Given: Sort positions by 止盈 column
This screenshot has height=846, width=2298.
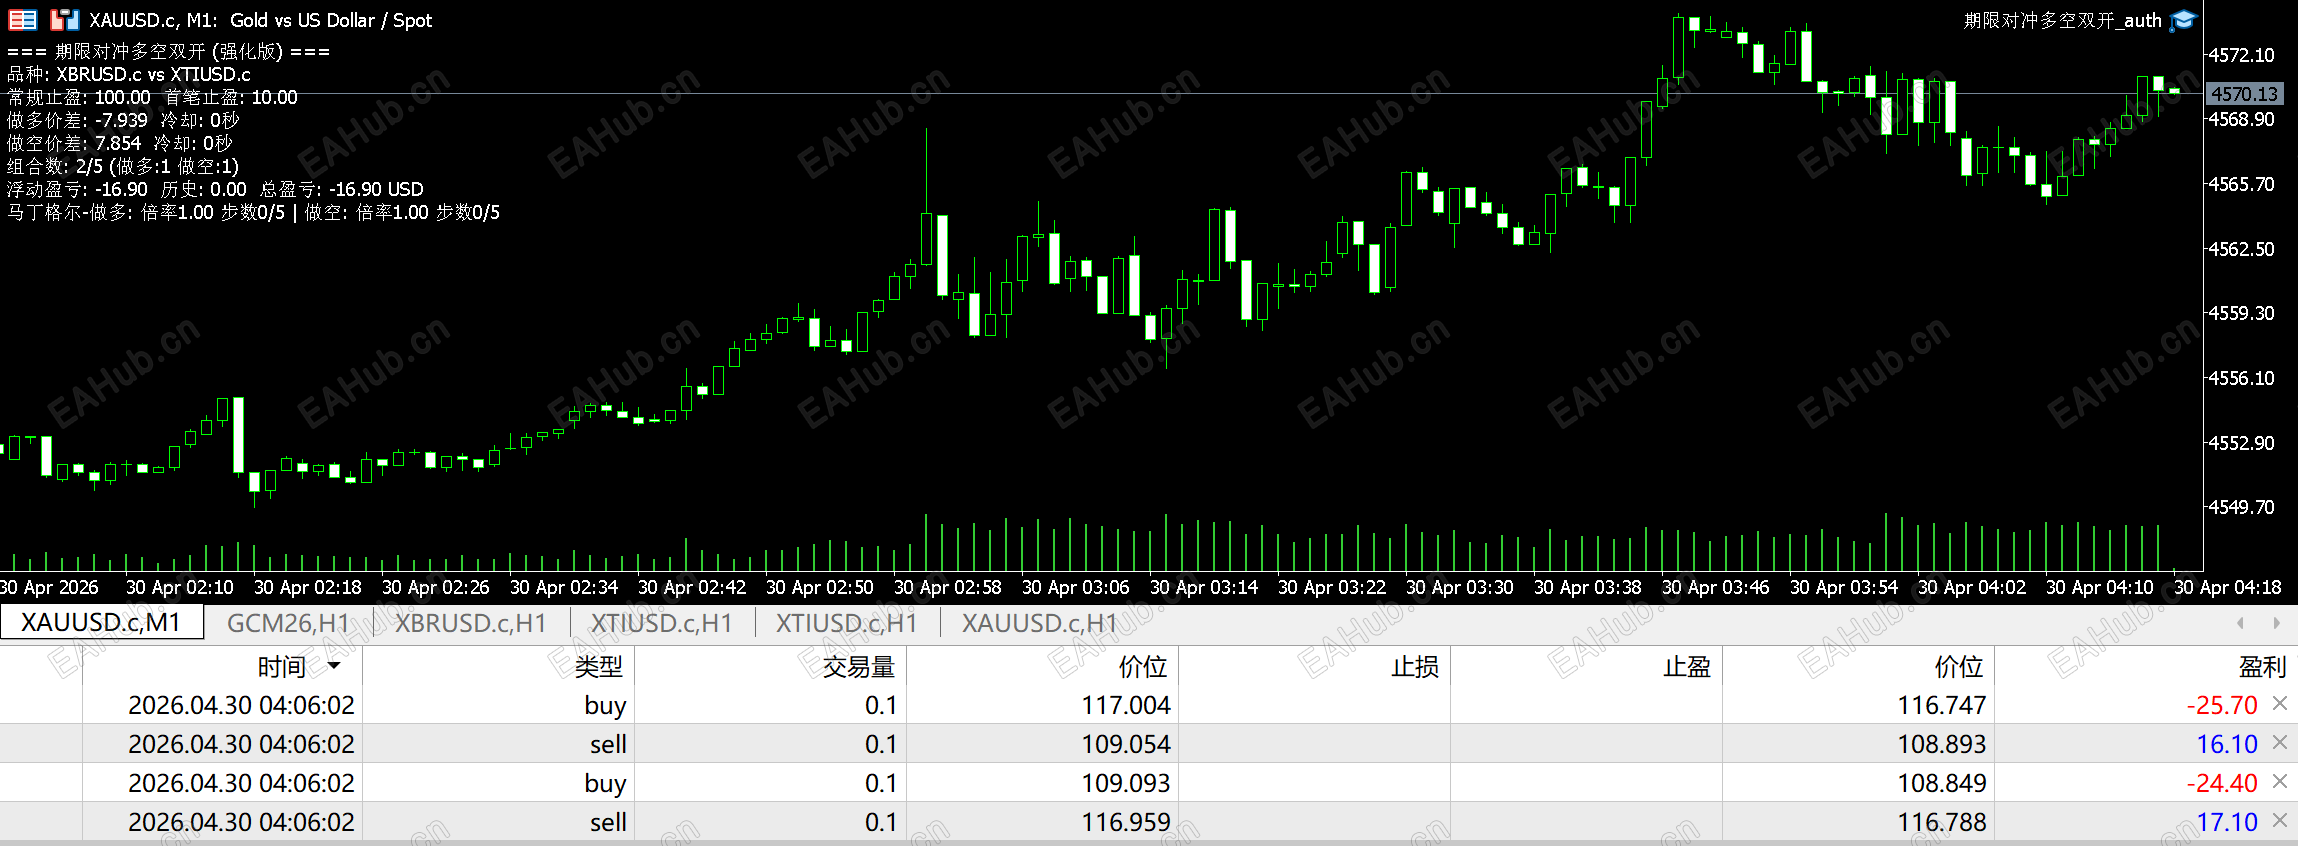Looking at the screenshot, I should [1686, 666].
